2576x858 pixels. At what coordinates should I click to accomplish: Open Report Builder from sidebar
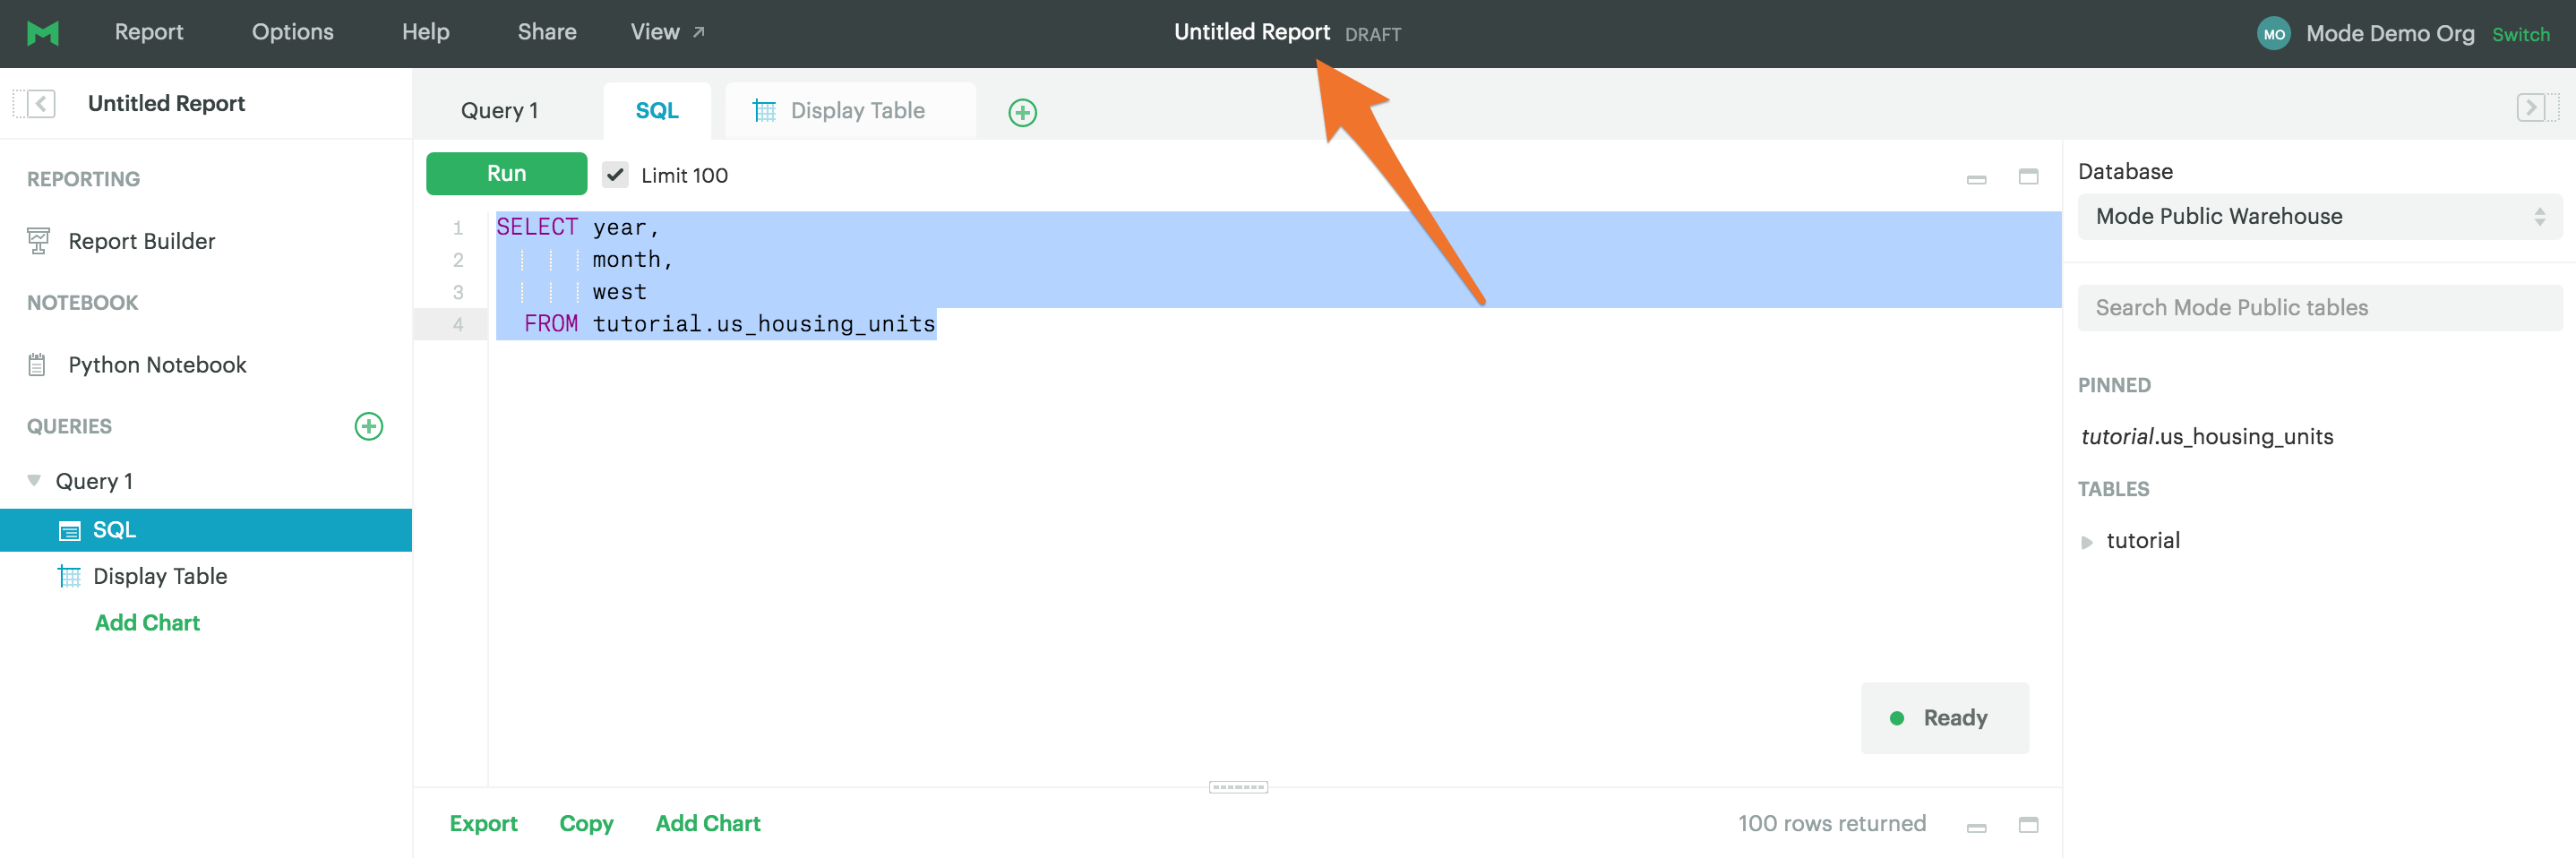(141, 241)
